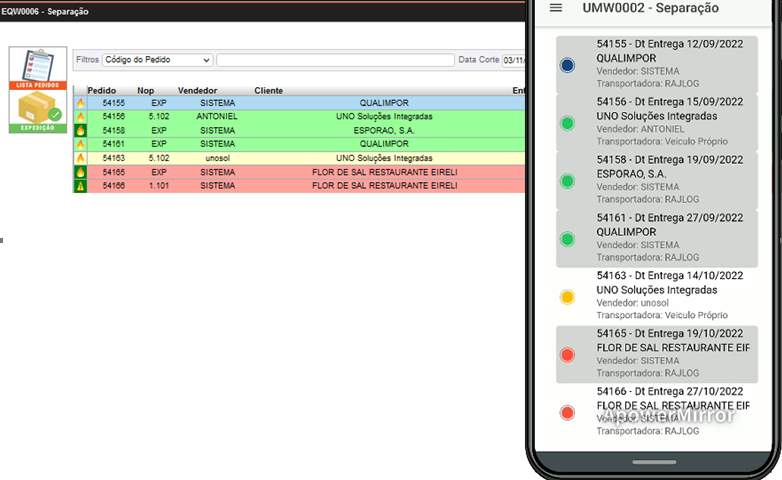This screenshot has width=782, height=480.
Task: Tap the phone home gesture bar
Action: click(x=654, y=462)
